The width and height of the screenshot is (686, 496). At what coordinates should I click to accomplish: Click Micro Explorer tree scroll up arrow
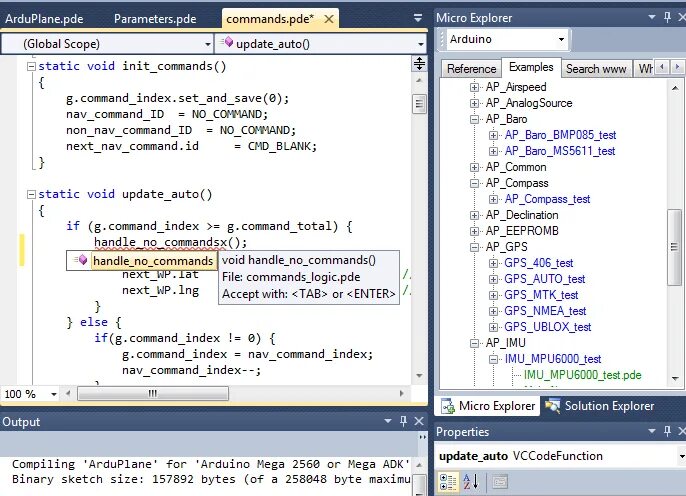pos(675,88)
